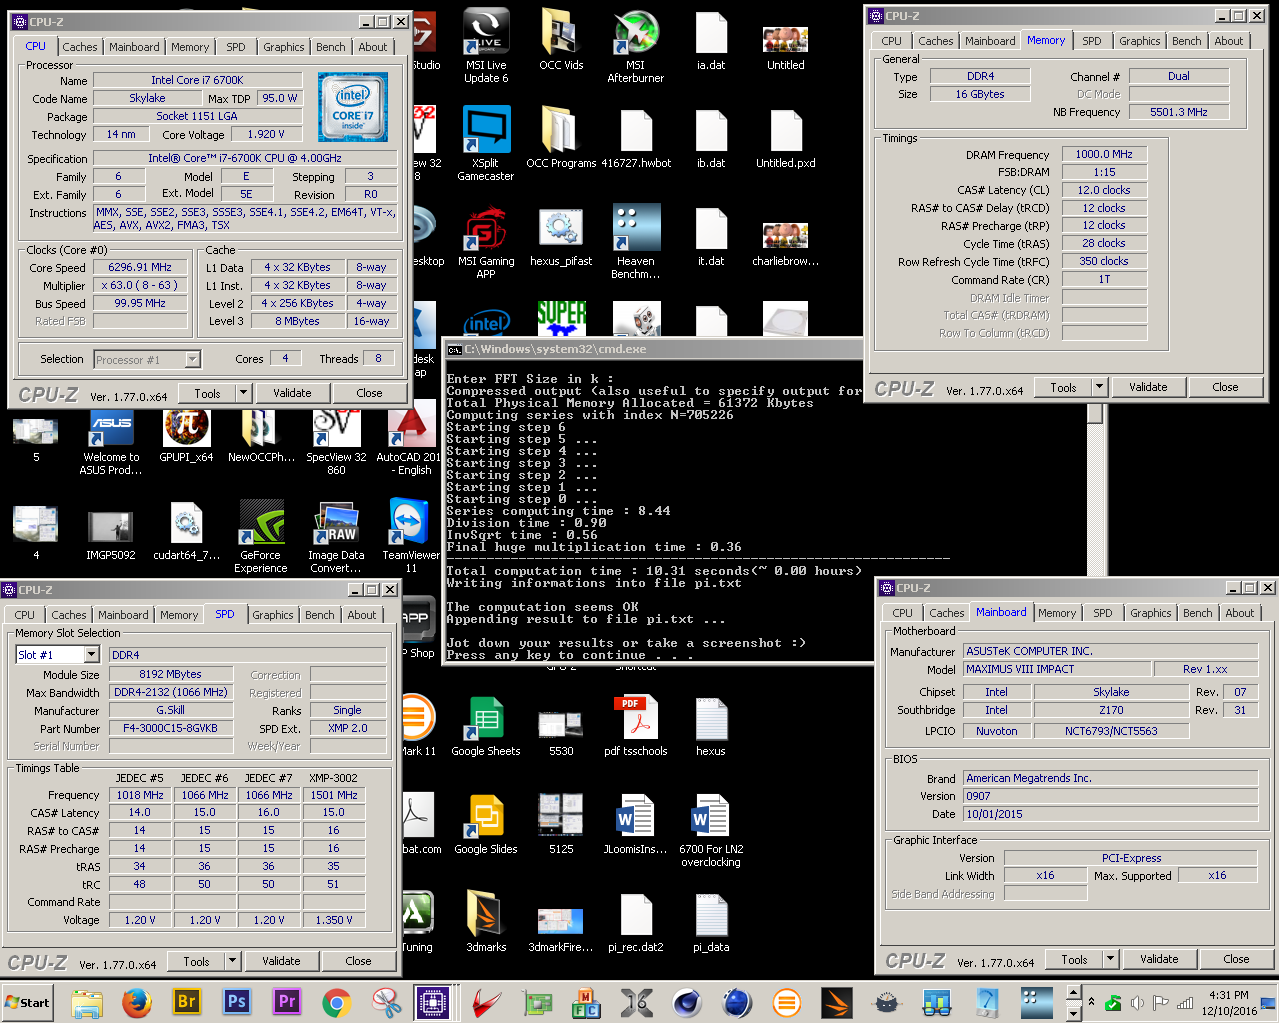Expand Tools dropdown arrow in CPU-Z Memory window

tap(1099, 387)
